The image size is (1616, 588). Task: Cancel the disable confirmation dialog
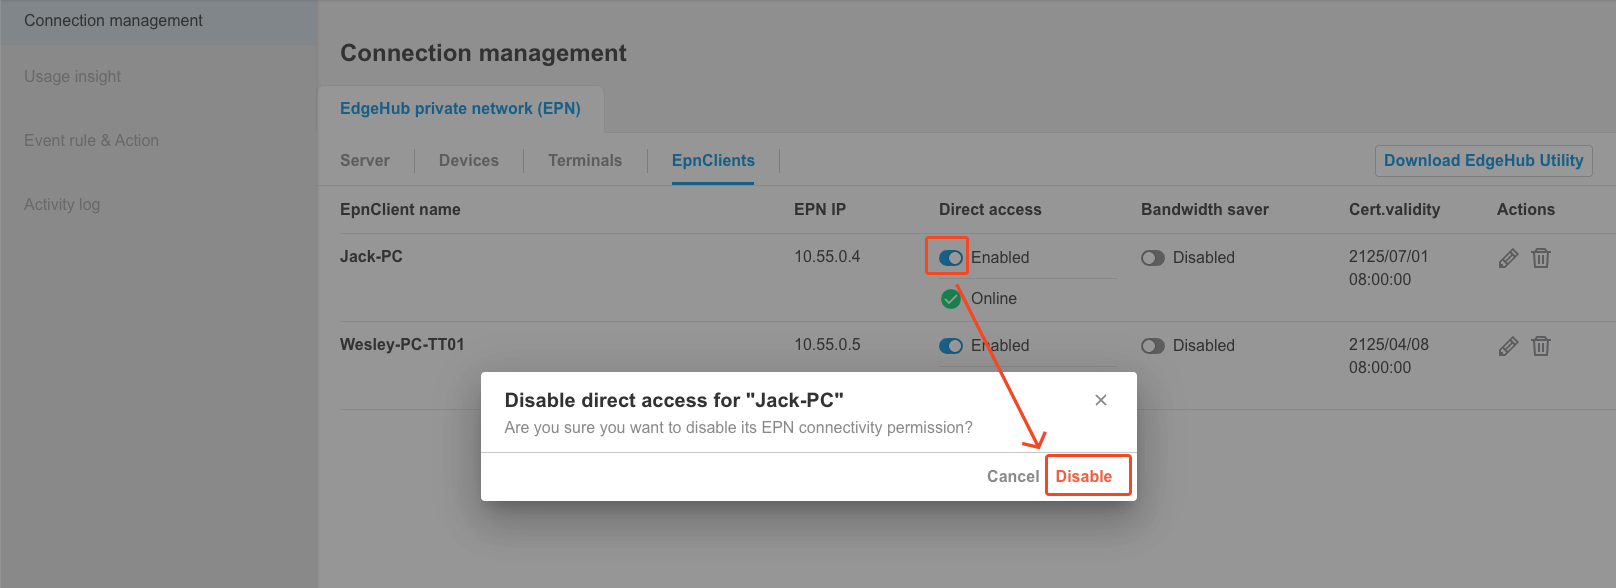(1012, 476)
